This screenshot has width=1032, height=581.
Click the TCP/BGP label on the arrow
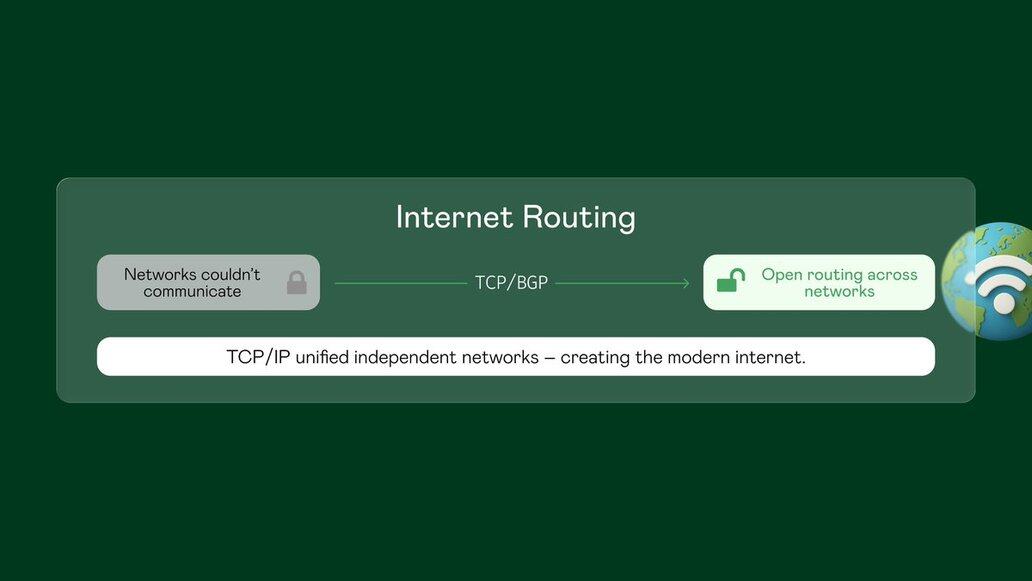click(x=511, y=283)
